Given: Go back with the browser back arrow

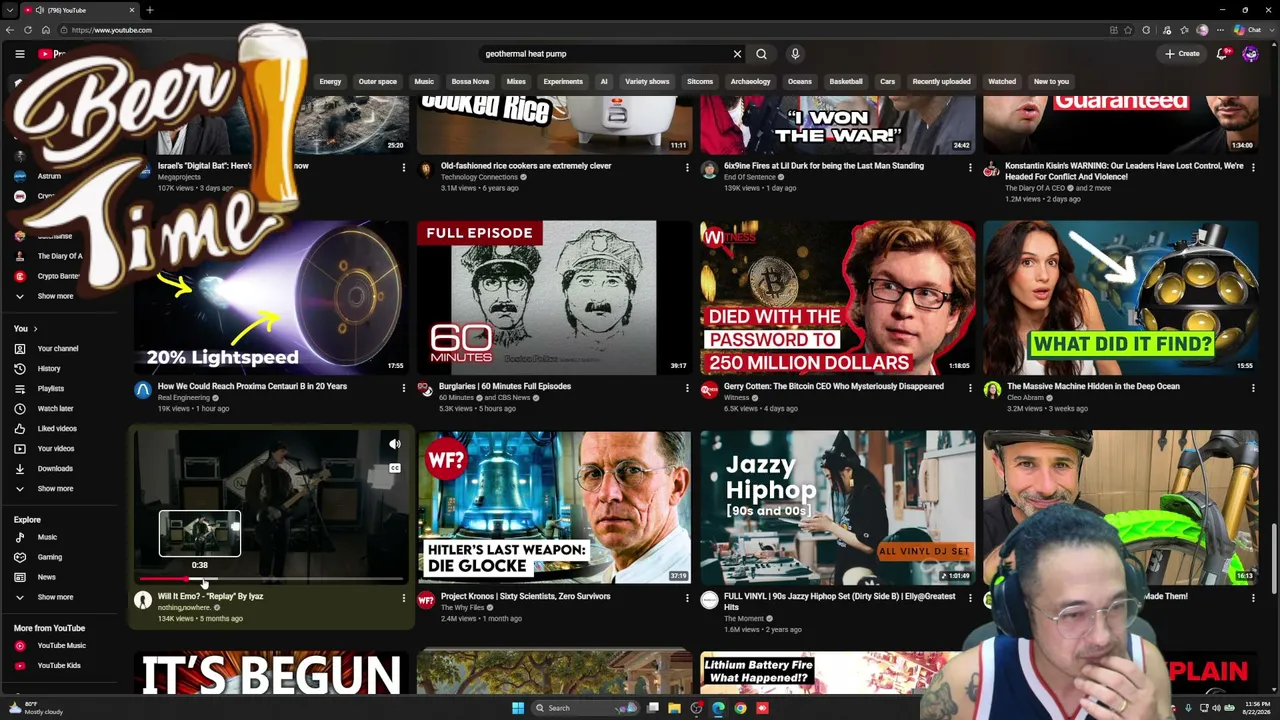Looking at the screenshot, I should pos(11,30).
